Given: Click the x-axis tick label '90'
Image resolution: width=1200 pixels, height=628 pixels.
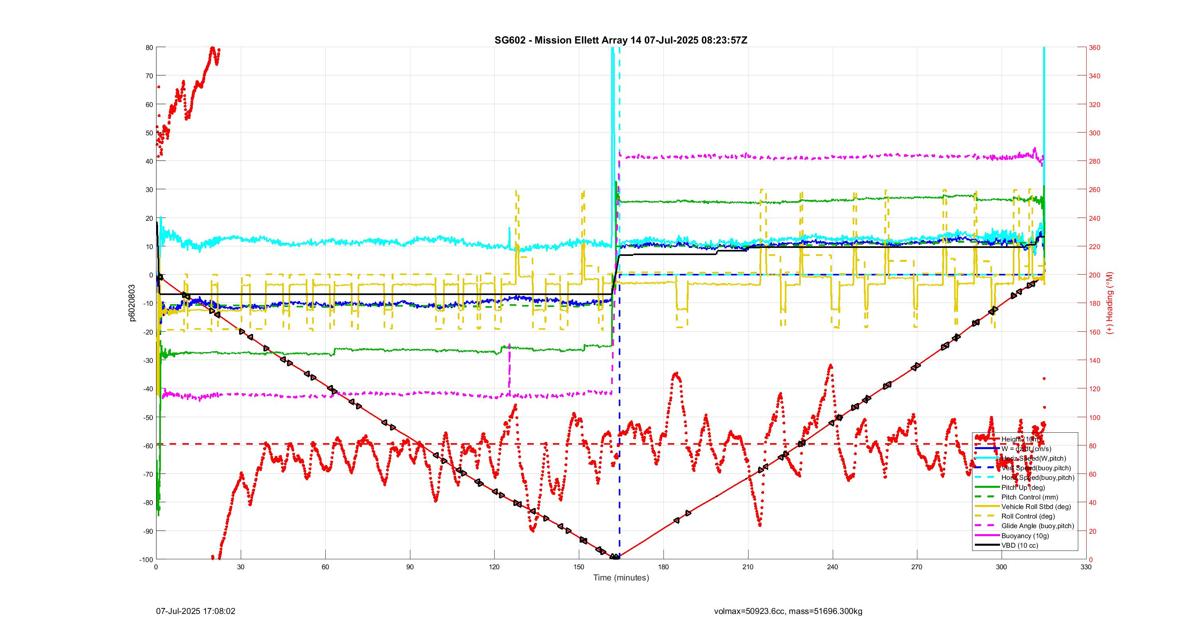Looking at the screenshot, I should (x=410, y=567).
